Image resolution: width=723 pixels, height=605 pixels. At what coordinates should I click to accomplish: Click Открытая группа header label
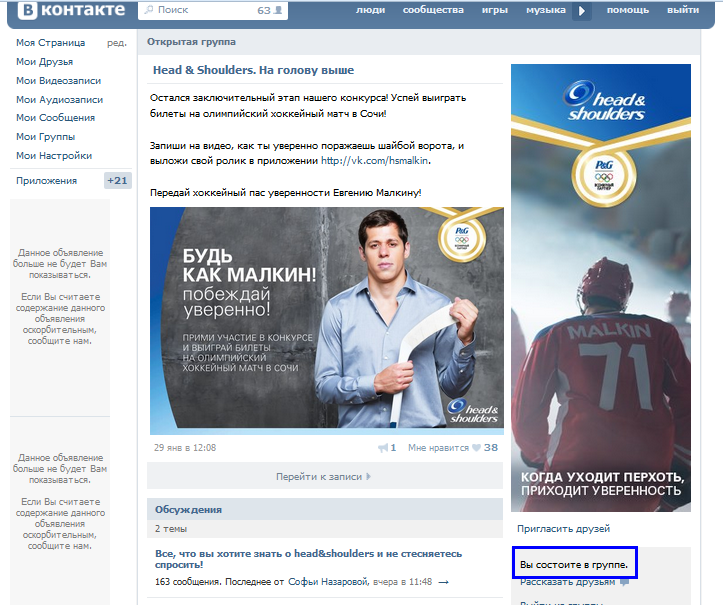pyautogui.click(x=191, y=42)
